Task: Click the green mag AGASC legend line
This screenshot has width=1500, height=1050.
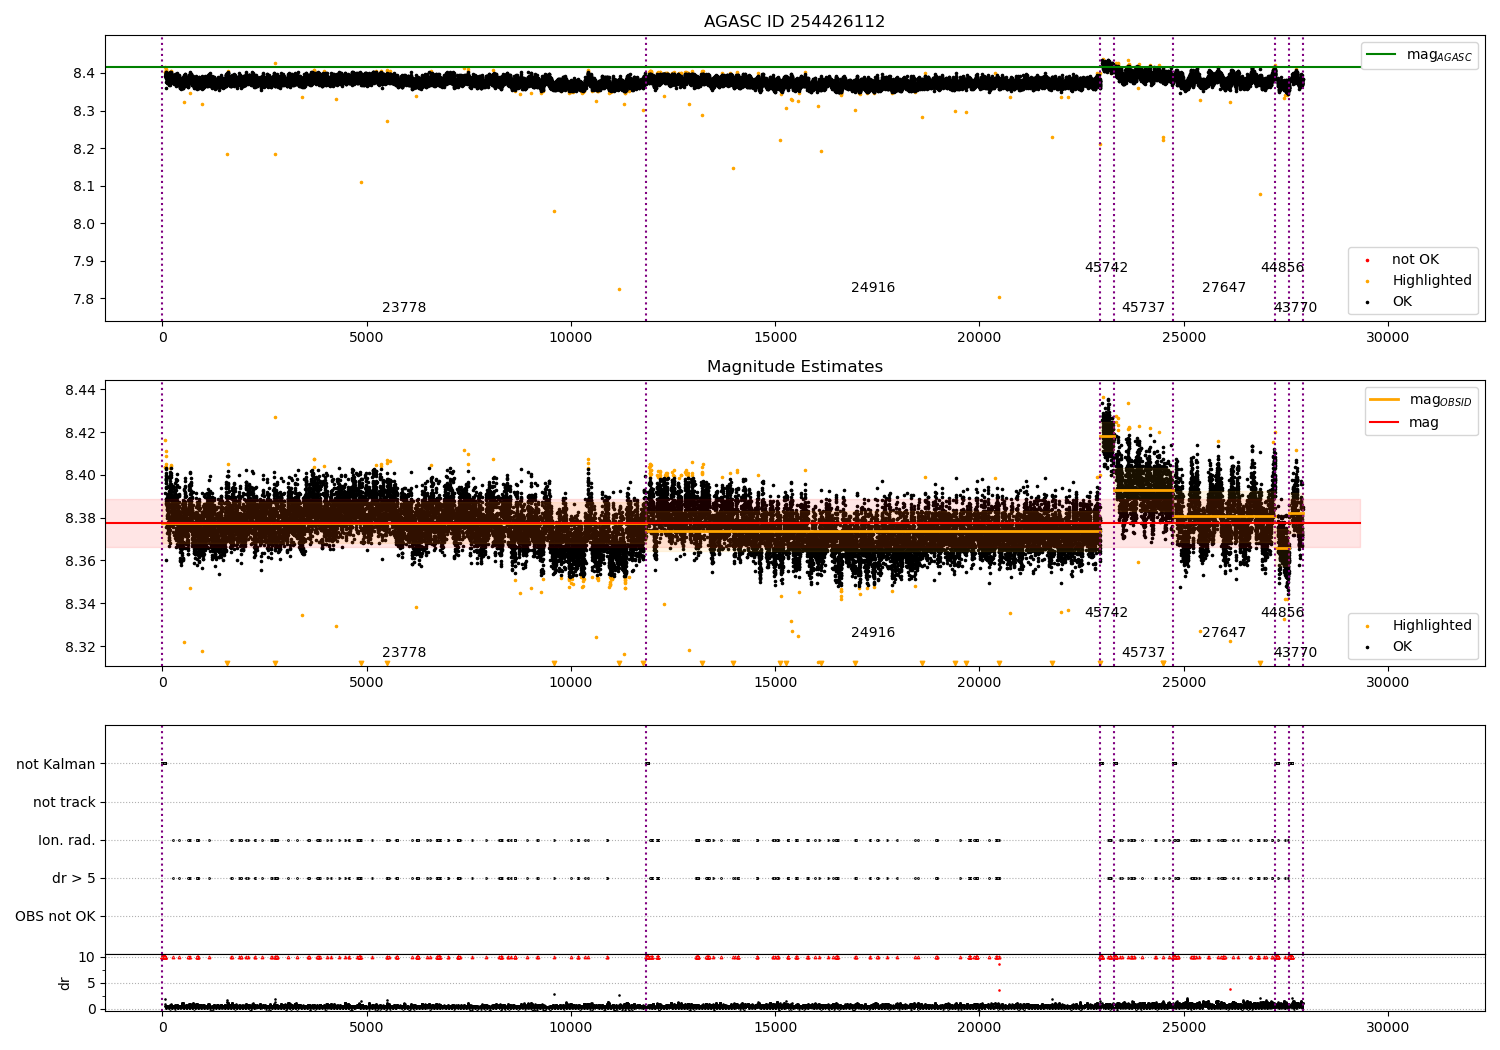Action: tap(1382, 55)
